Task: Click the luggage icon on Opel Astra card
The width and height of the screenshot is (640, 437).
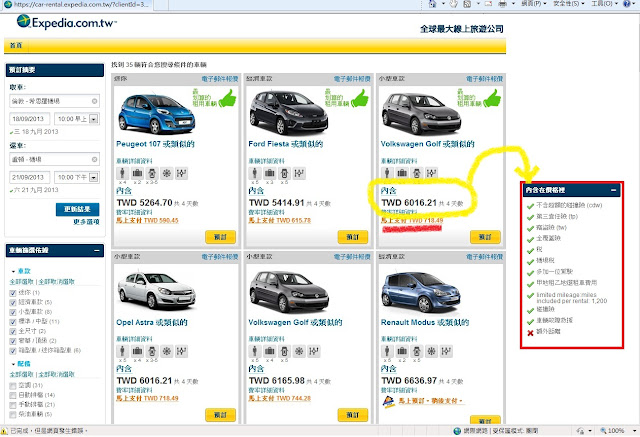Action: [x=137, y=351]
